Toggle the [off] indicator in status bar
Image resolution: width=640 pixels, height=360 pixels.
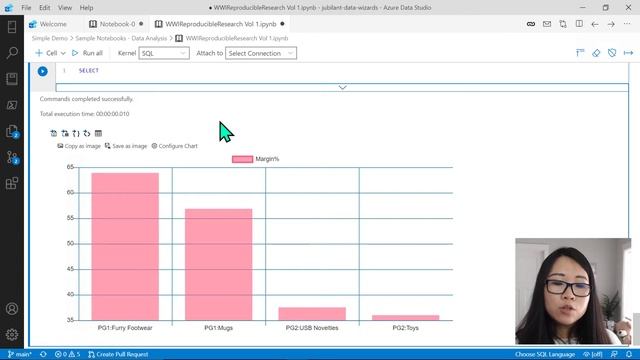pos(593,354)
